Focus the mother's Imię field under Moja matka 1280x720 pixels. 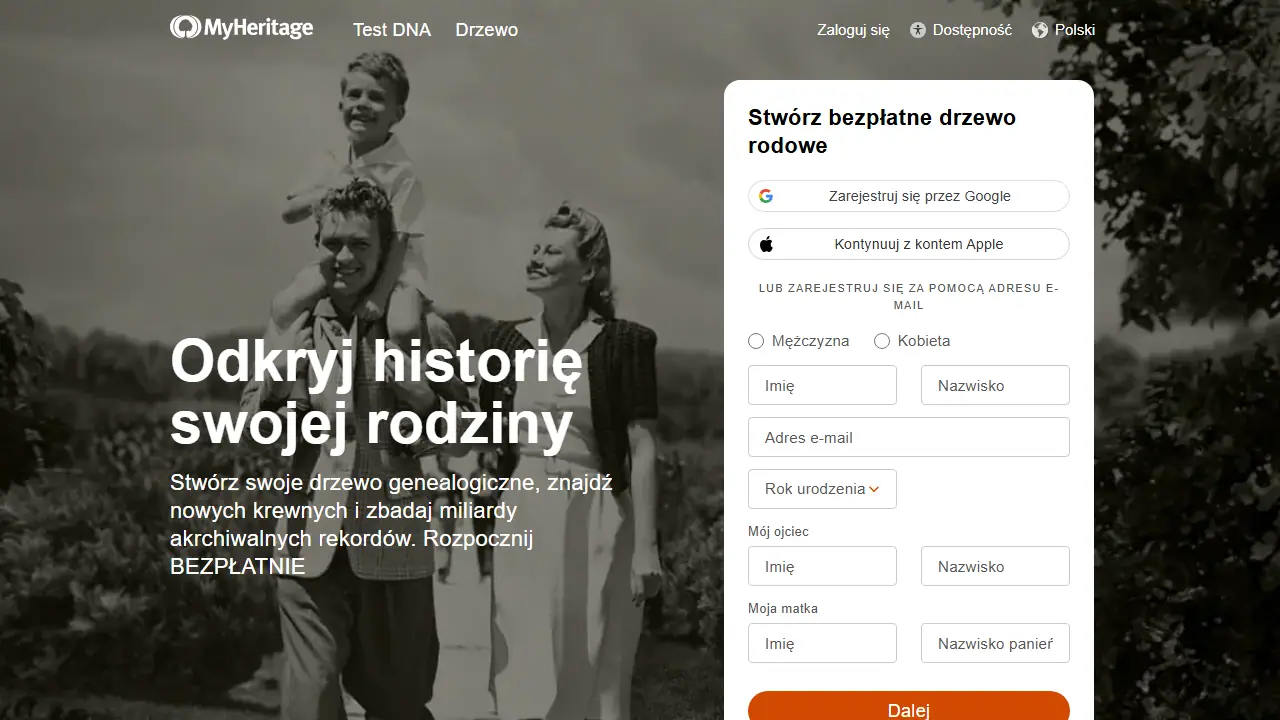822,643
